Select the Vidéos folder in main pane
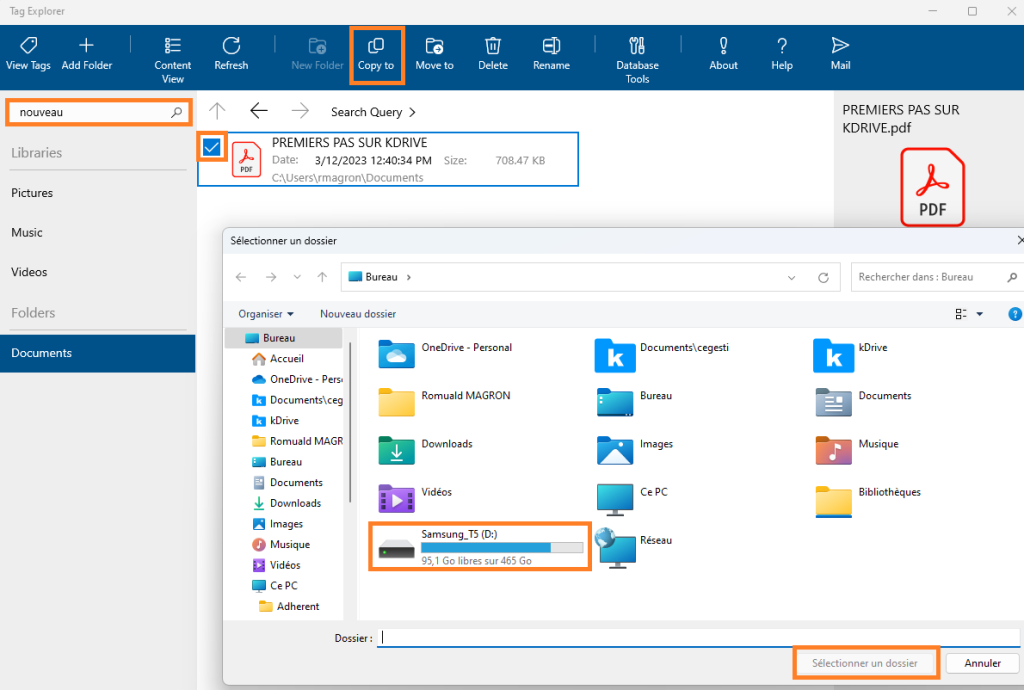This screenshot has height=690, width=1024. coord(415,499)
